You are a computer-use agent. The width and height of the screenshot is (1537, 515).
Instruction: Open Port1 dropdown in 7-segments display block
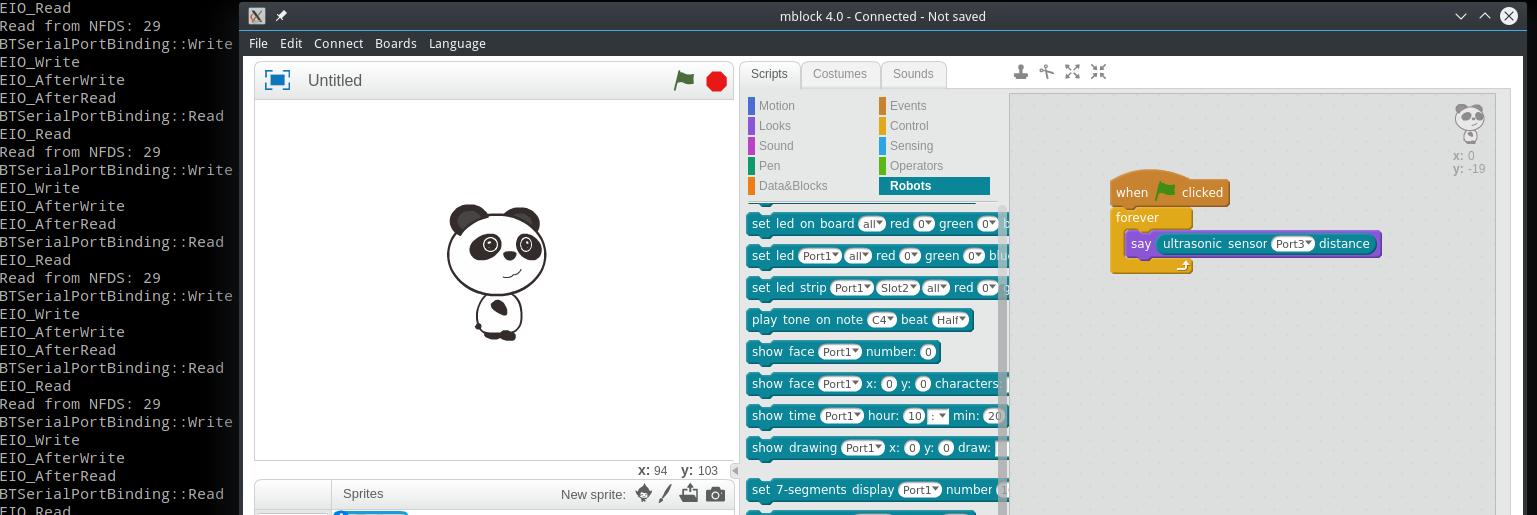click(x=920, y=490)
